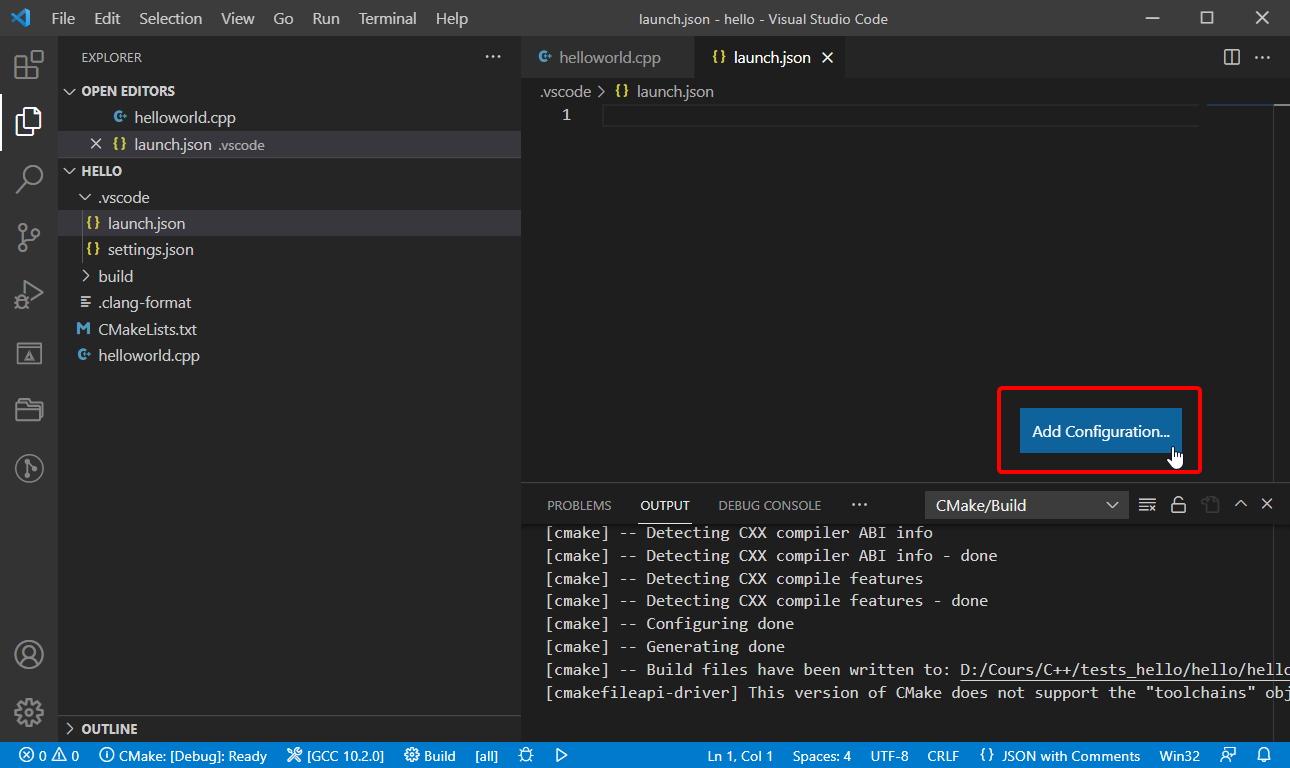Change the UTF-8 encoding
The width and height of the screenshot is (1290, 768).
click(x=889, y=756)
